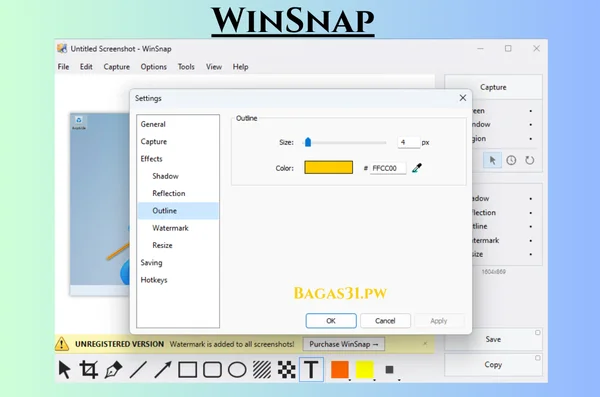
Task: Toggle the checkbox on the Save button
Action: [538, 333]
